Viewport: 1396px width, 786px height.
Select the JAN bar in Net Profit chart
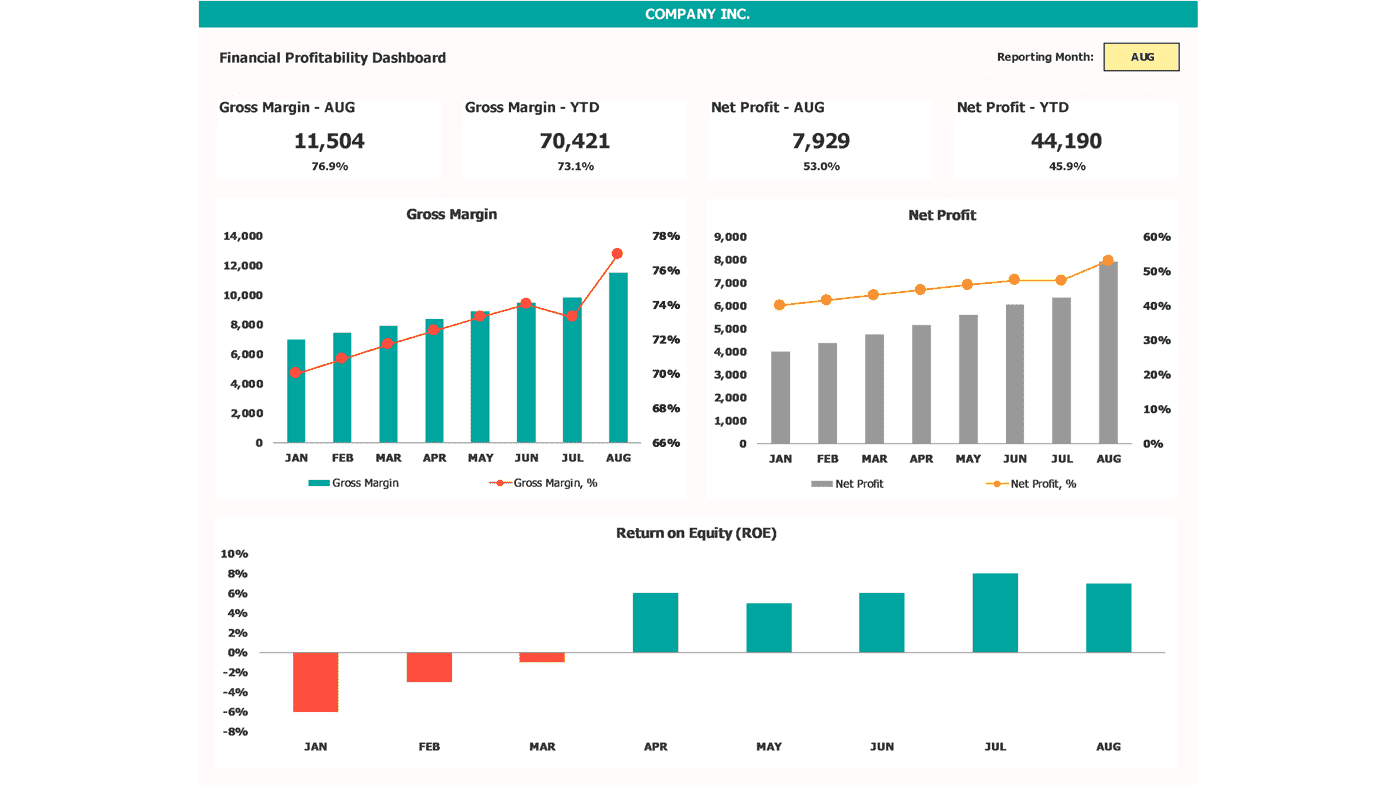point(780,398)
